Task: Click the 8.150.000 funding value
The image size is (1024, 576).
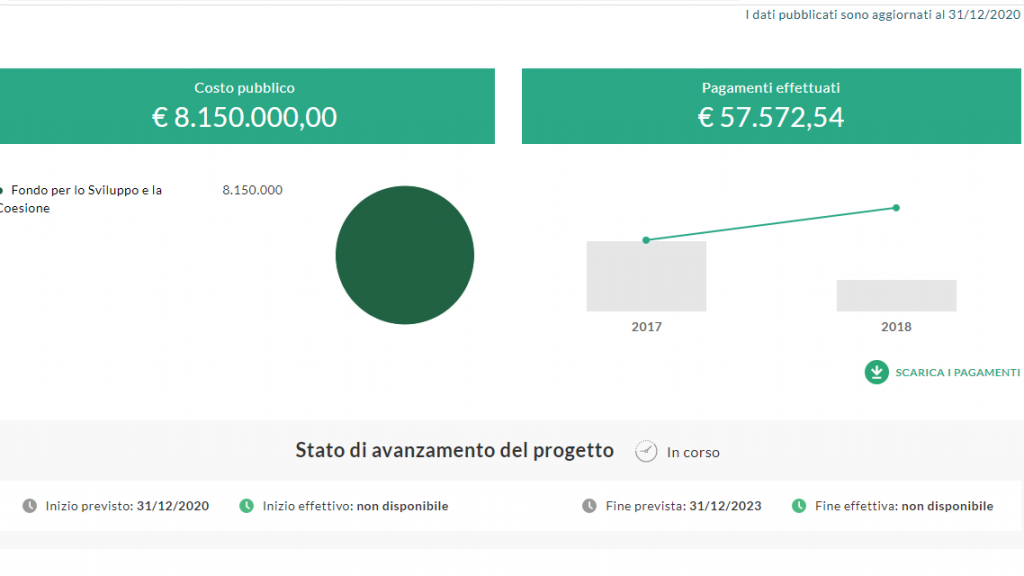Action: [253, 190]
